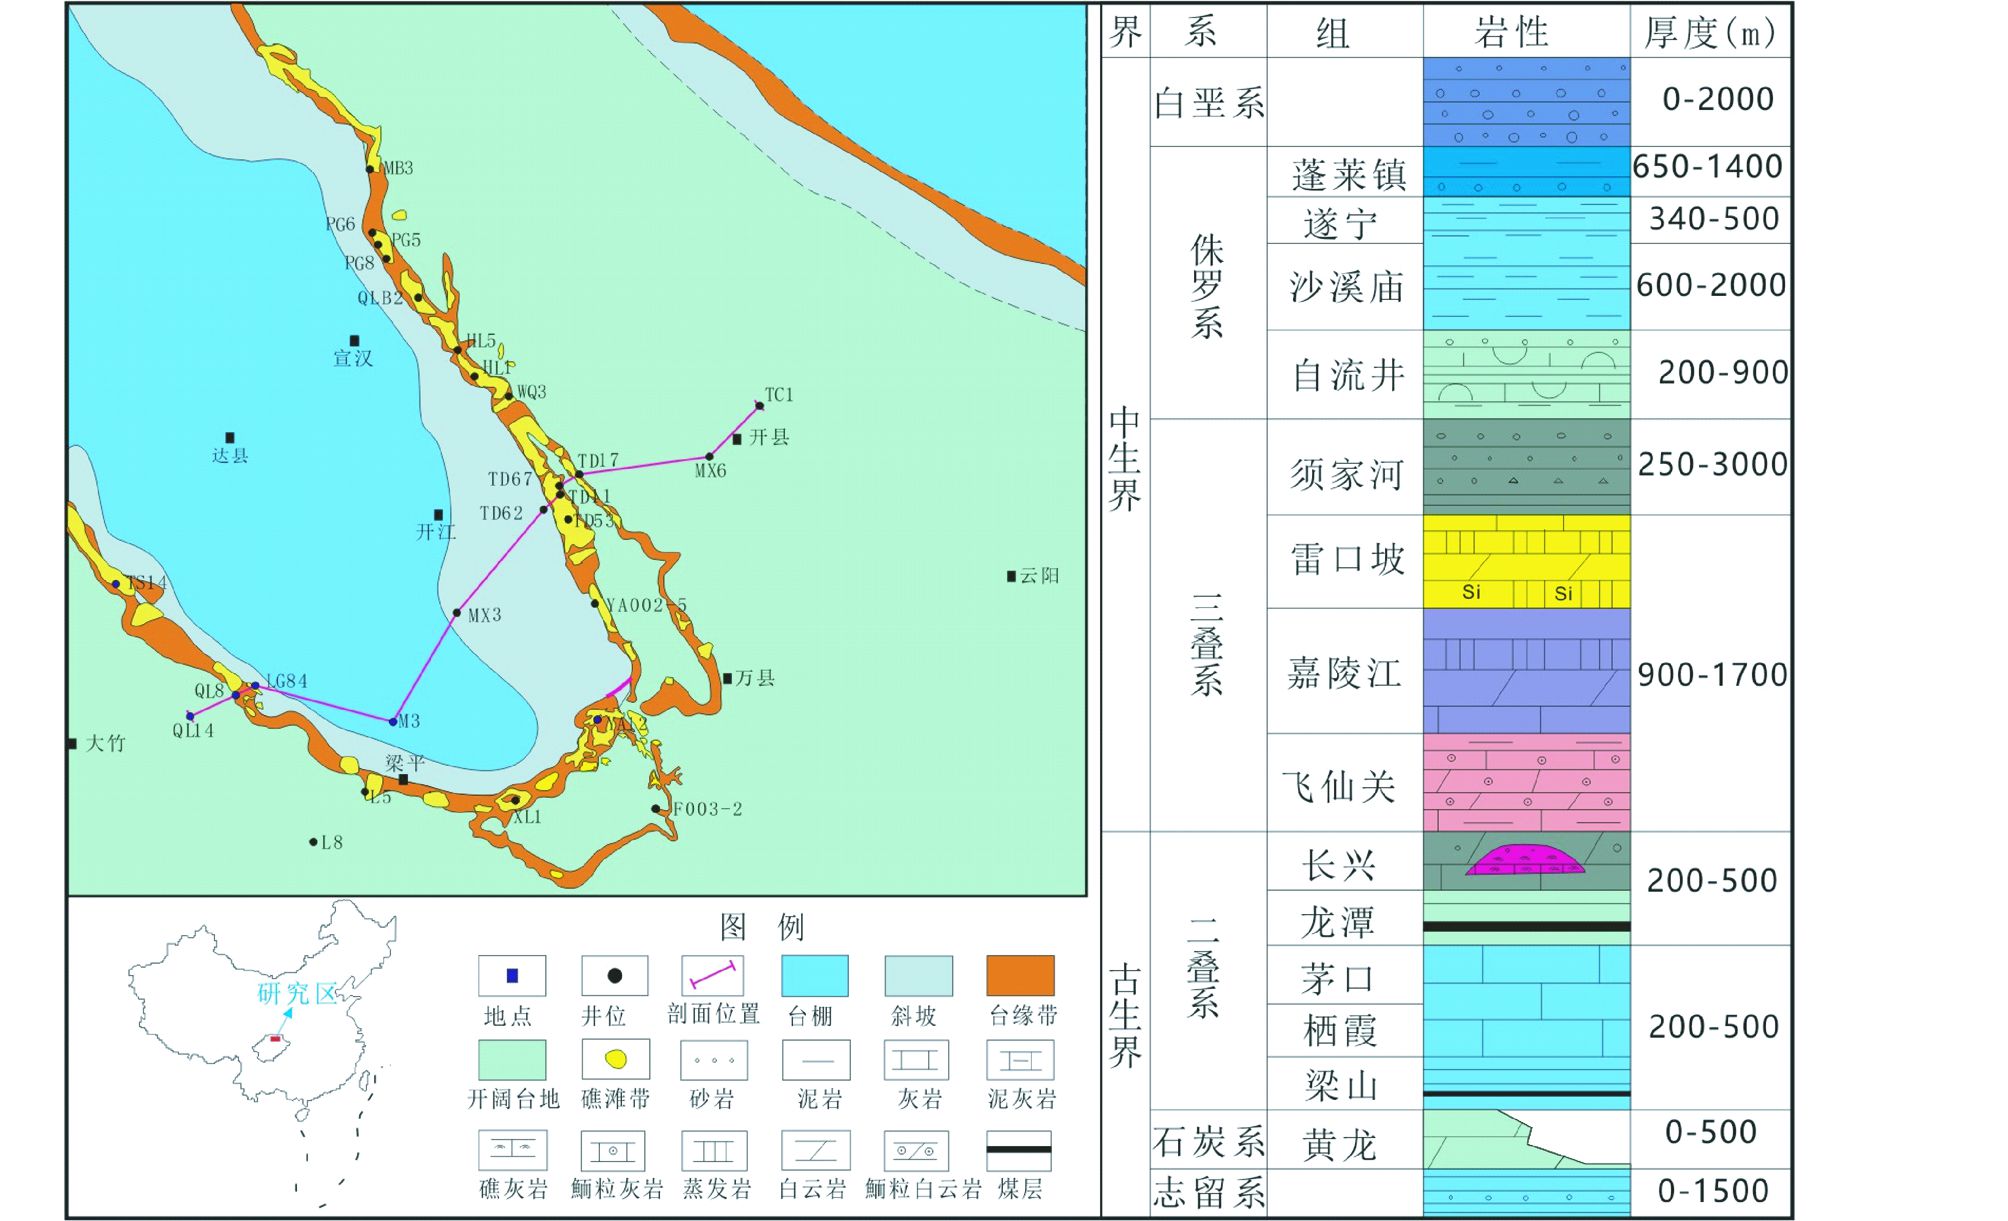Click the 雷口坡 yellow lithology cell
The image size is (2008, 1221).
tap(1526, 561)
